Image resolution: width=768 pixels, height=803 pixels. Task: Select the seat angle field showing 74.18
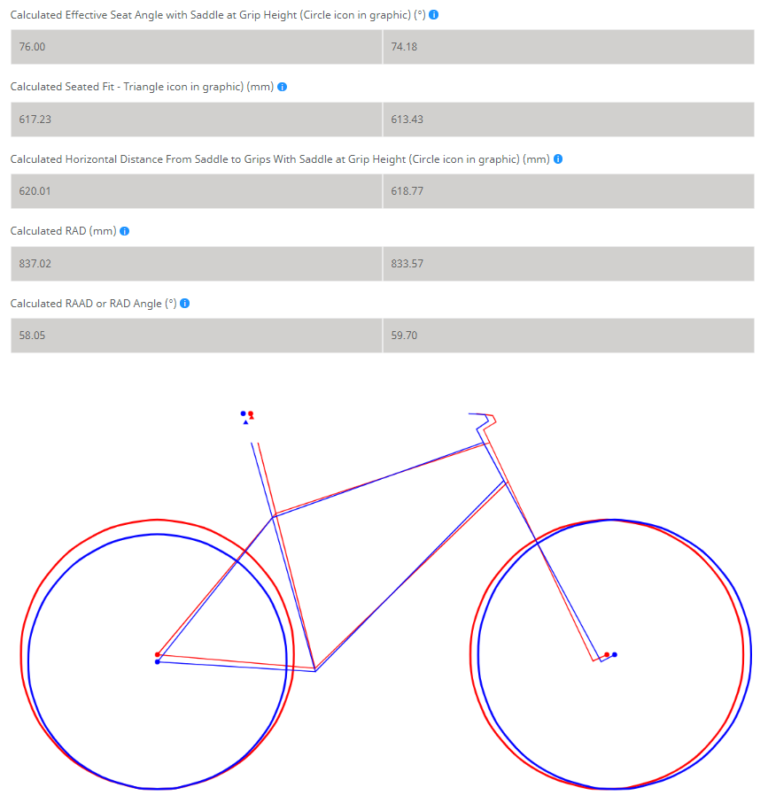[x=566, y=45]
